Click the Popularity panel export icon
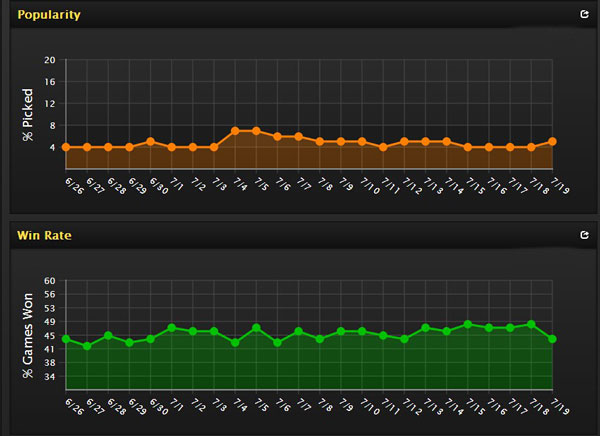 (584, 15)
